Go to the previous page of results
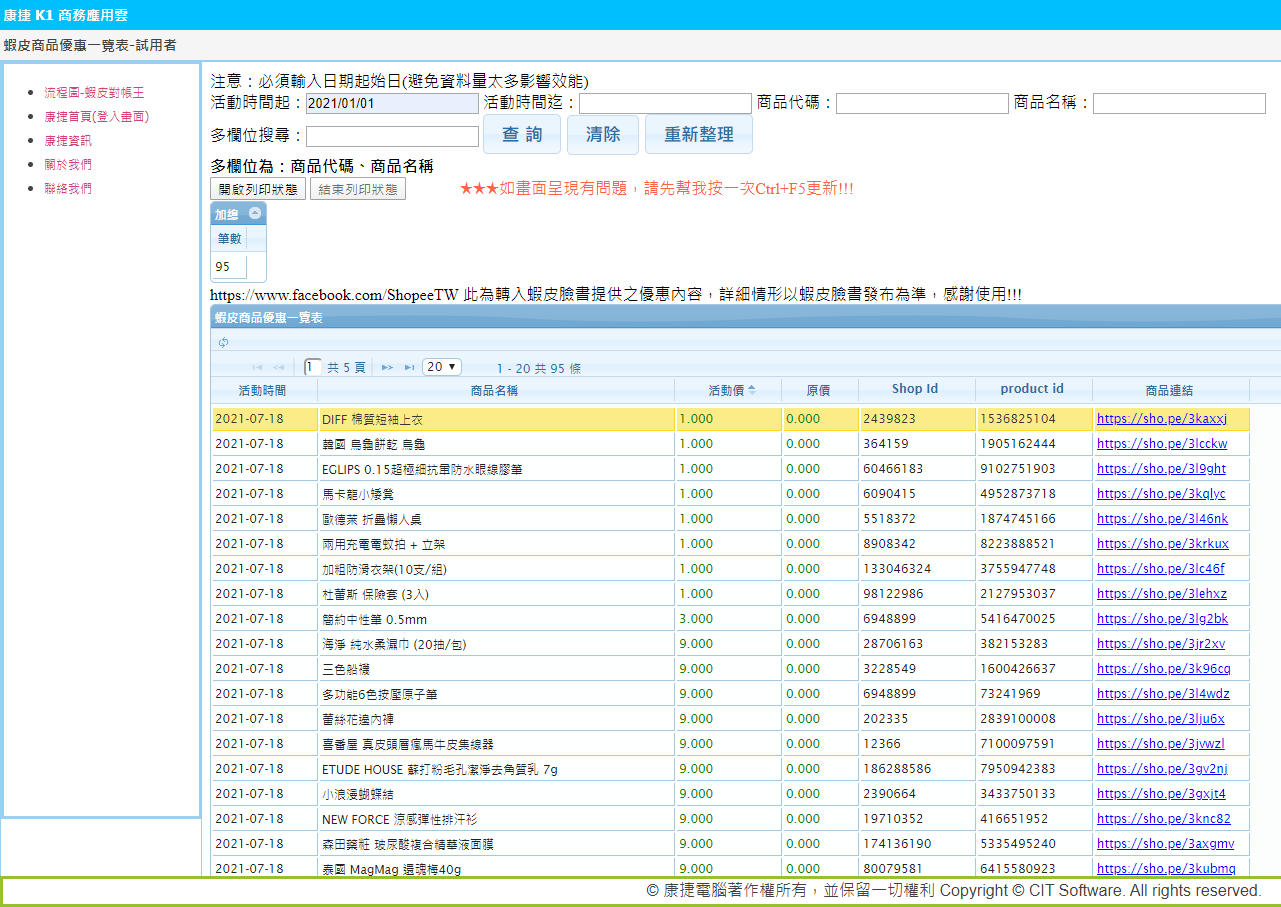The image size is (1281, 907). 278,368
